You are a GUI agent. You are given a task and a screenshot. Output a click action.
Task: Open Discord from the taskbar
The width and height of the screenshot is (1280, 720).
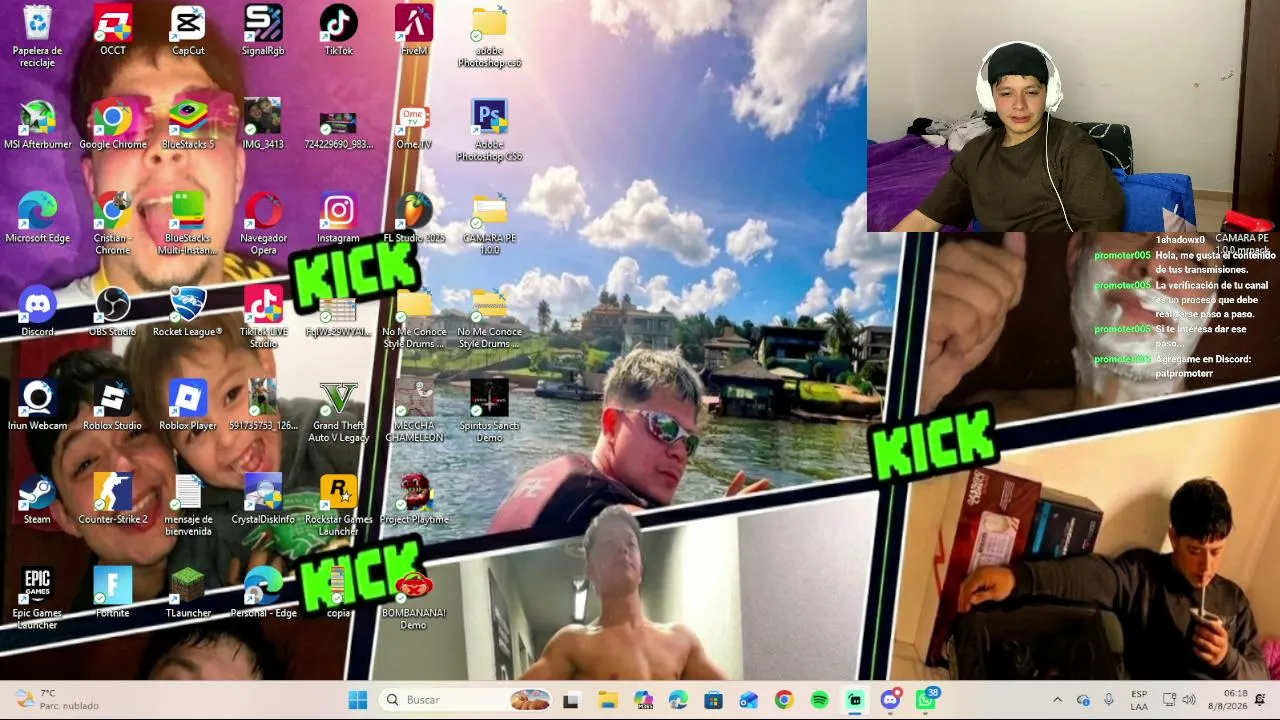click(x=890, y=700)
